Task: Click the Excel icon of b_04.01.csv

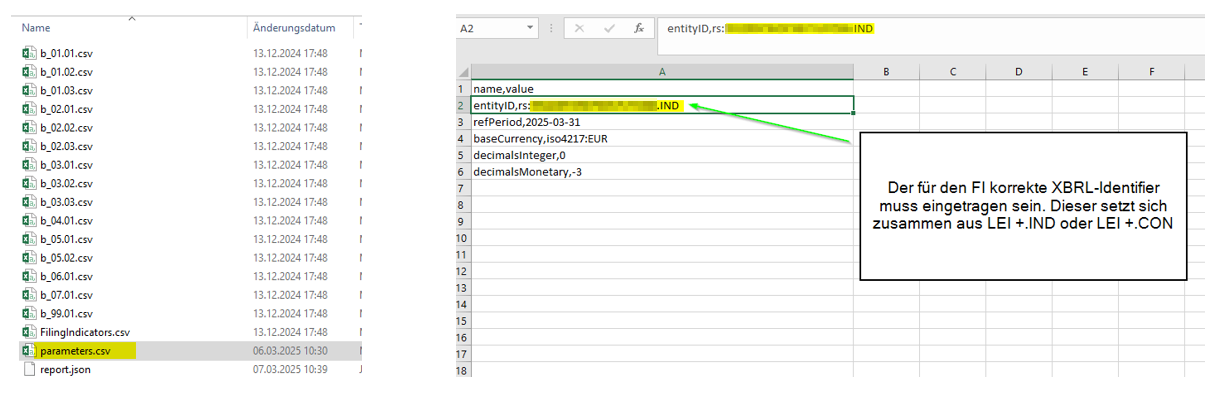Action: pos(29,220)
